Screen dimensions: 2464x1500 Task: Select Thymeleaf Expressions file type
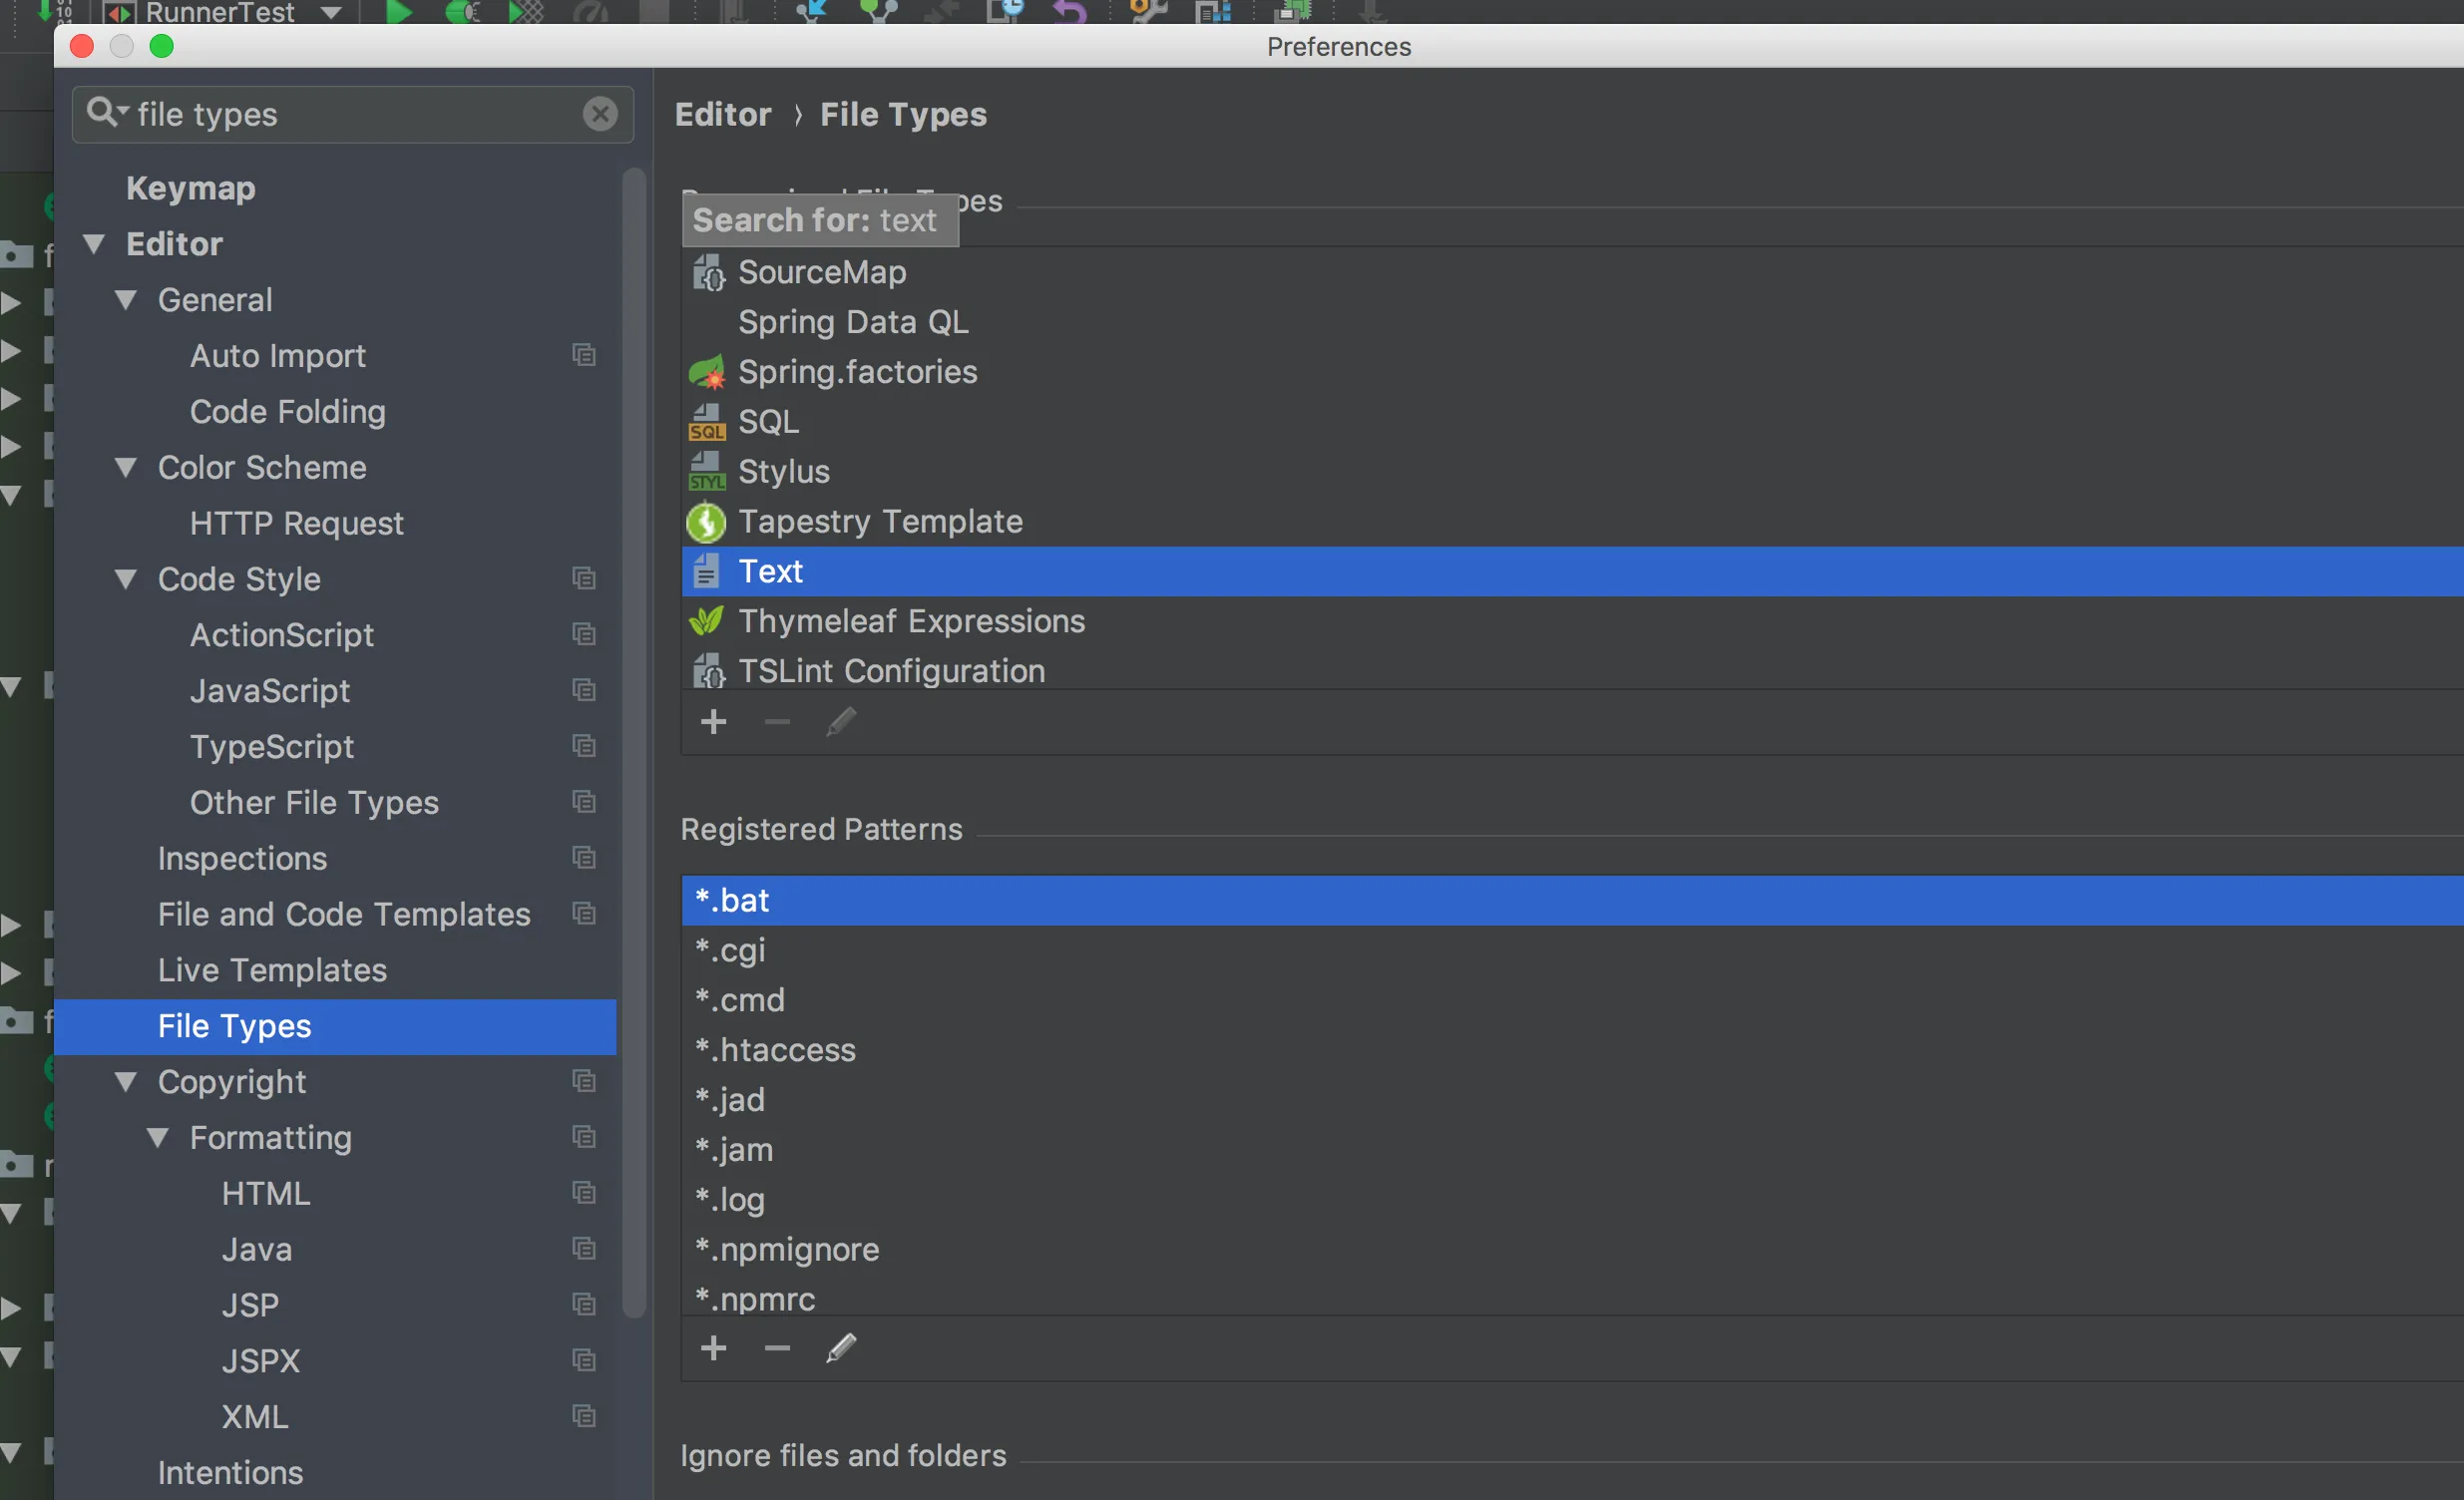pos(910,621)
